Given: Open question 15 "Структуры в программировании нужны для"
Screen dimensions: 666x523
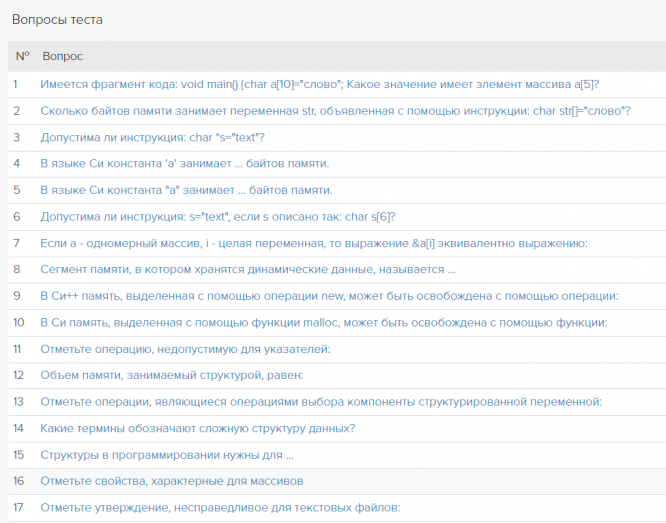Looking at the screenshot, I should (167, 455).
